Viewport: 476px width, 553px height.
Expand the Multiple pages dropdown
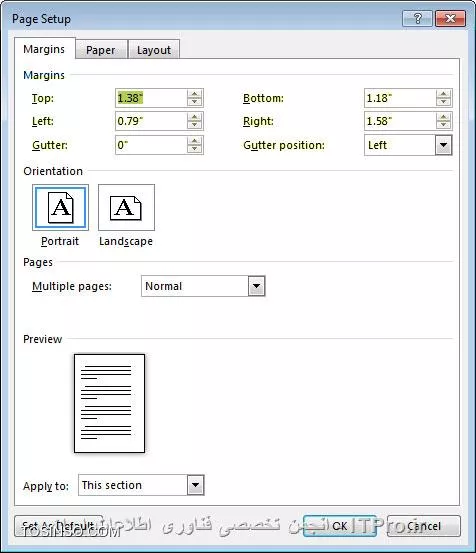point(256,286)
